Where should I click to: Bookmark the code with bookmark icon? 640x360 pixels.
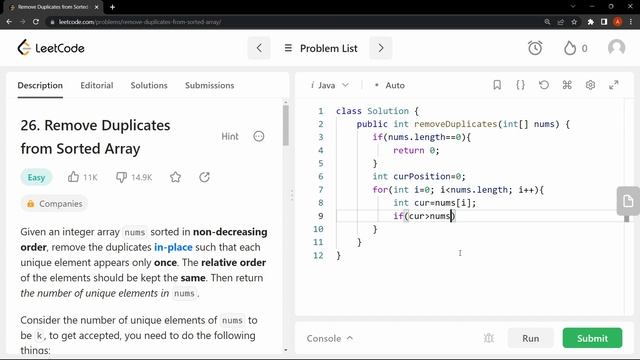497,85
